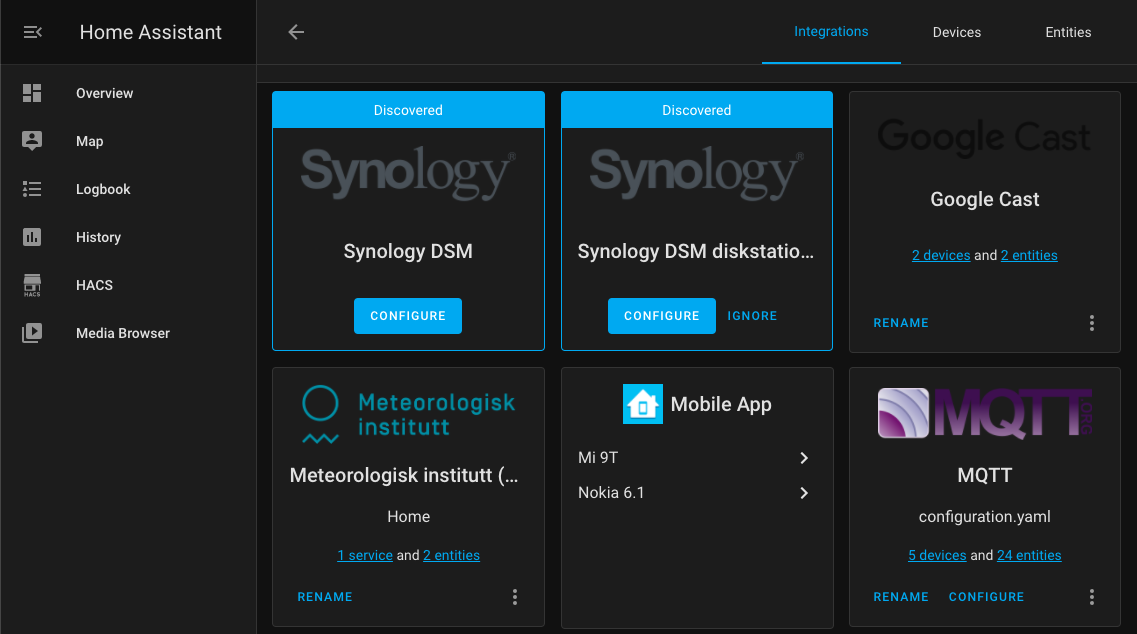Image resolution: width=1137 pixels, height=634 pixels.
Task: Open Meteorologisk 1 service link
Action: point(365,555)
